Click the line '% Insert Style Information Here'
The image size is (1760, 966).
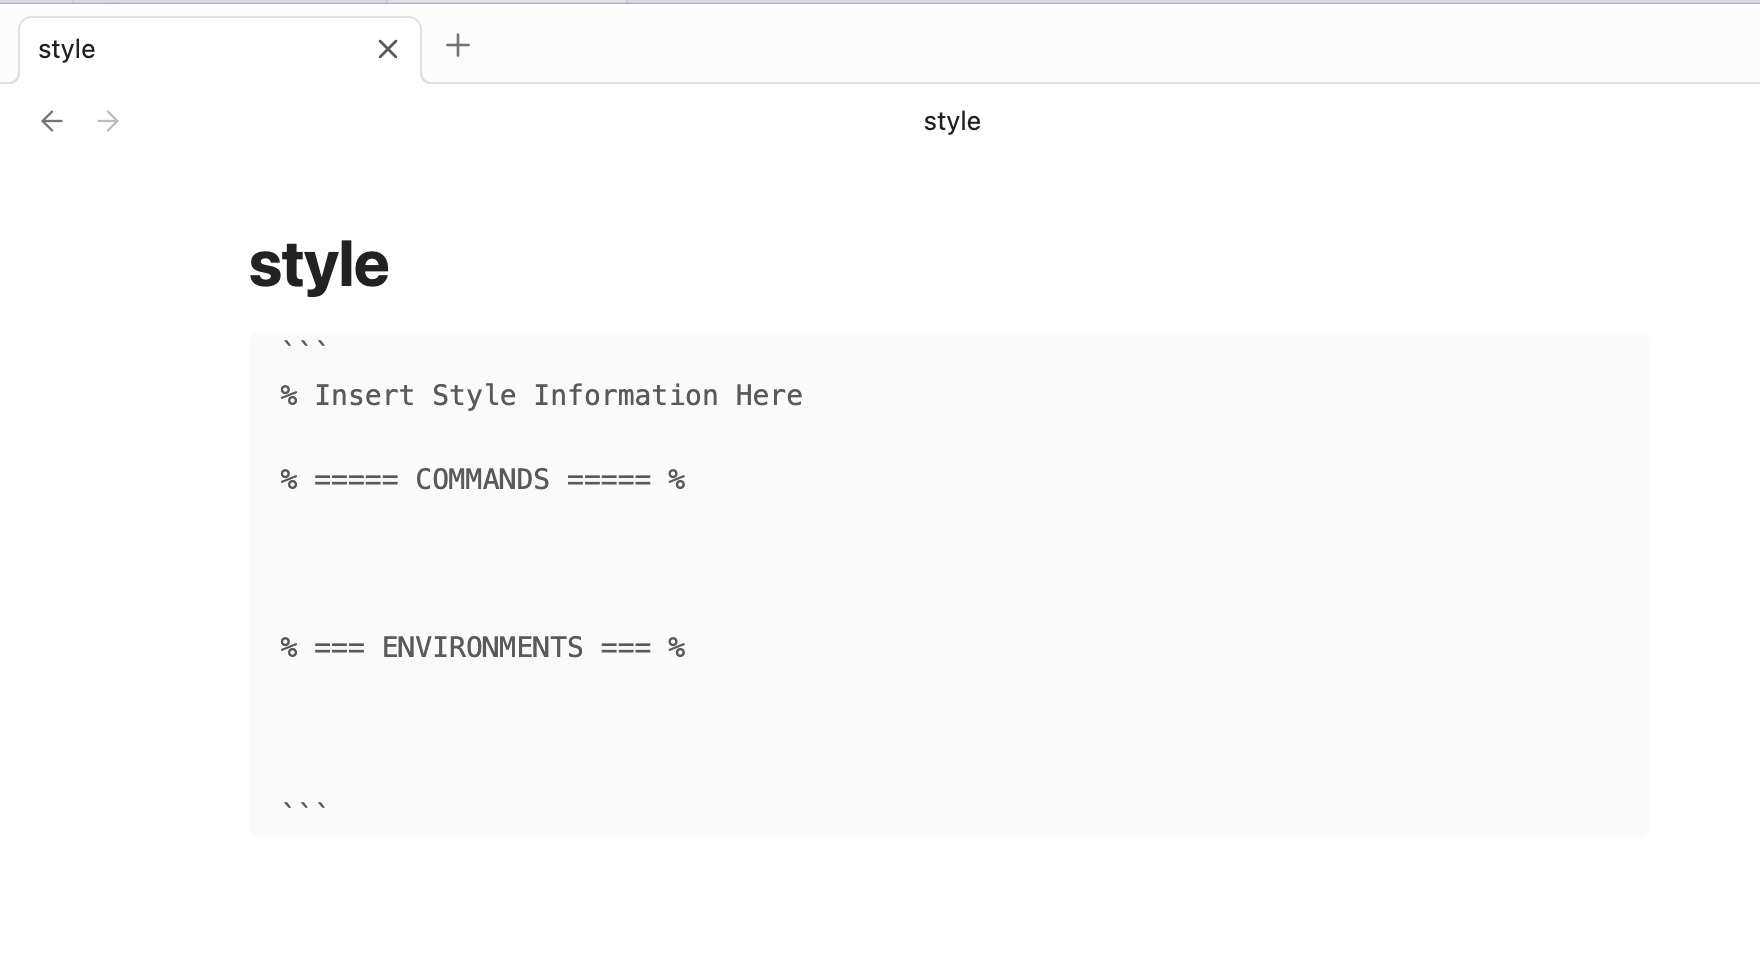(541, 396)
